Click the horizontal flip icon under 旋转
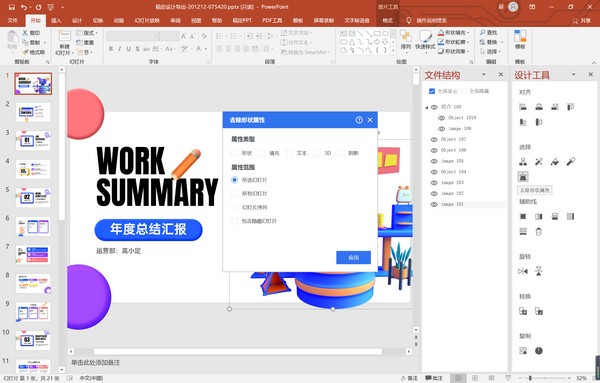The image size is (600, 383). coord(523,271)
